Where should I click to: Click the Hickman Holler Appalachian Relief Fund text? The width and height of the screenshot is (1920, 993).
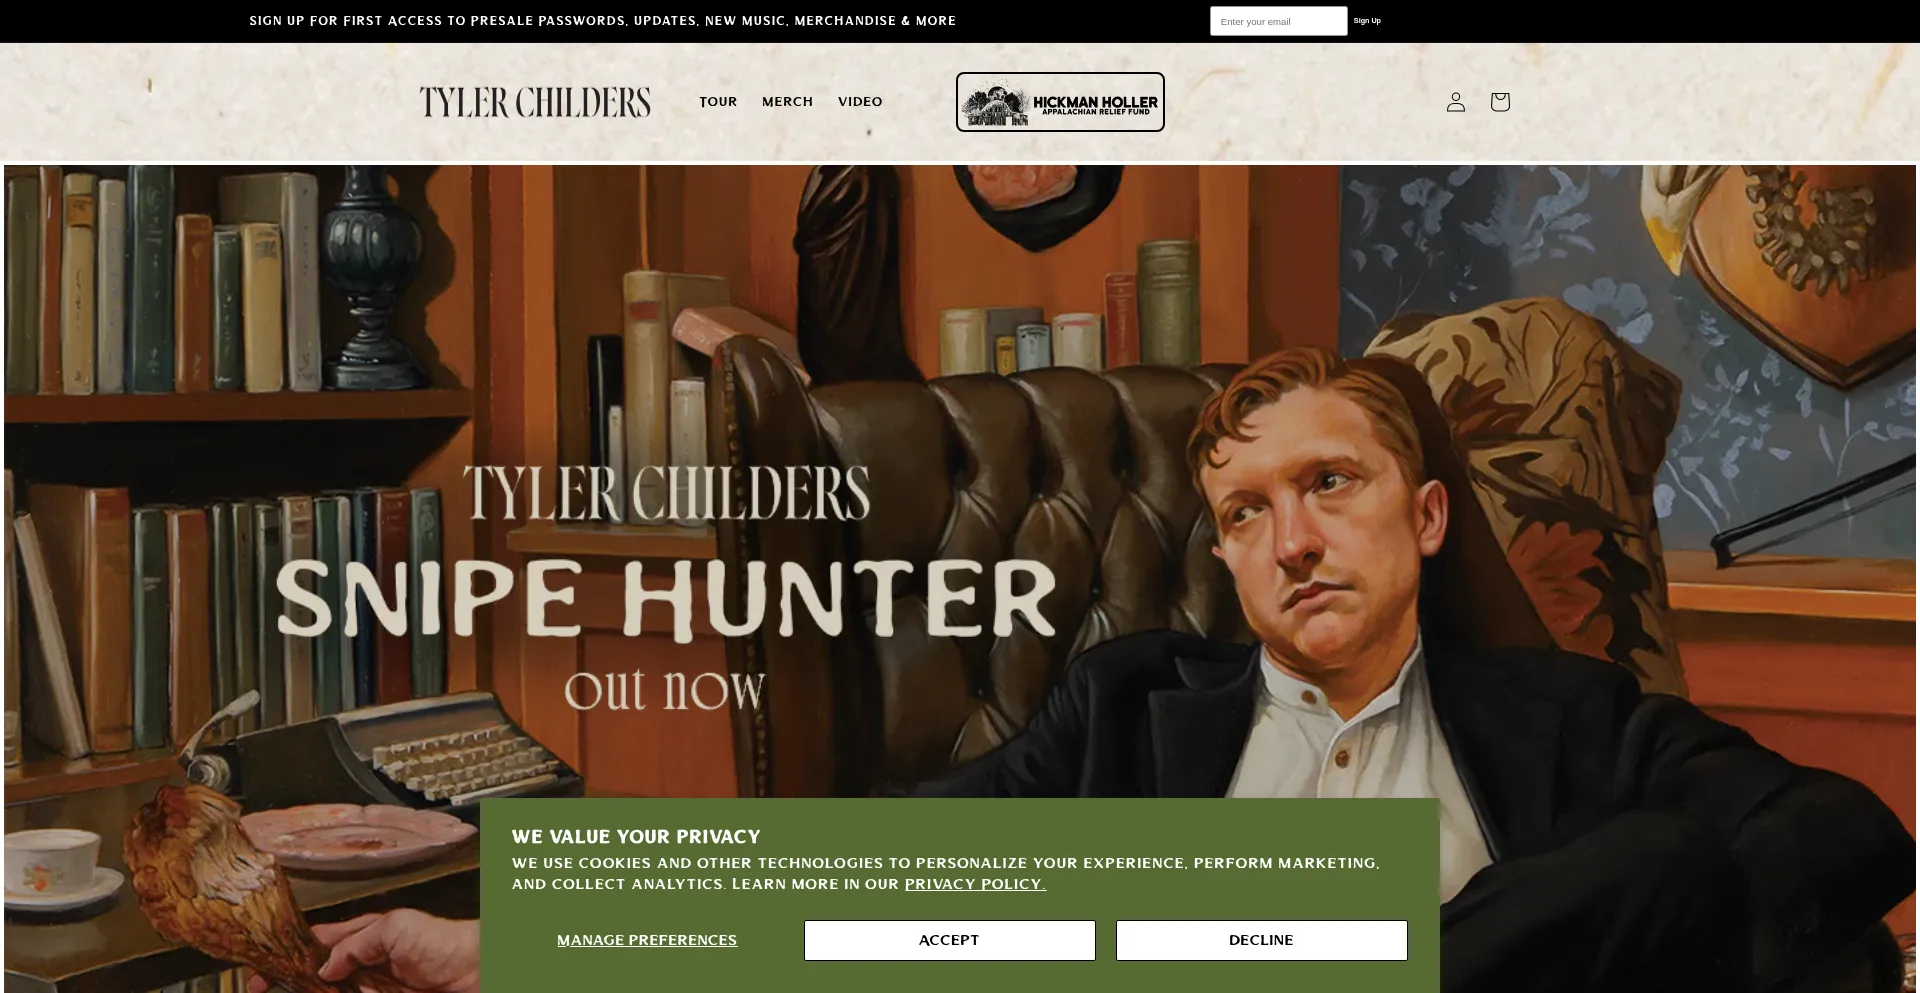[1095, 105]
